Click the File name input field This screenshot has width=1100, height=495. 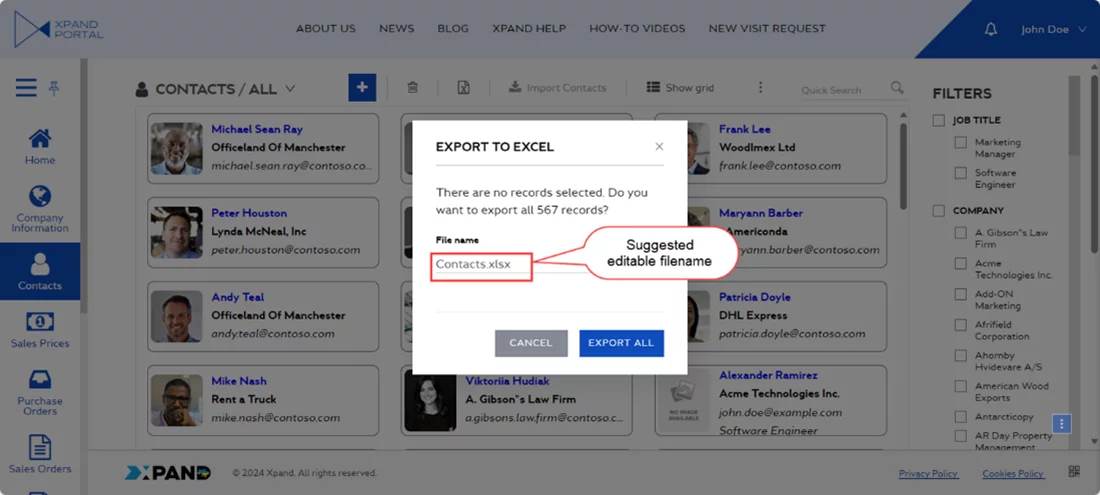tap(481, 265)
